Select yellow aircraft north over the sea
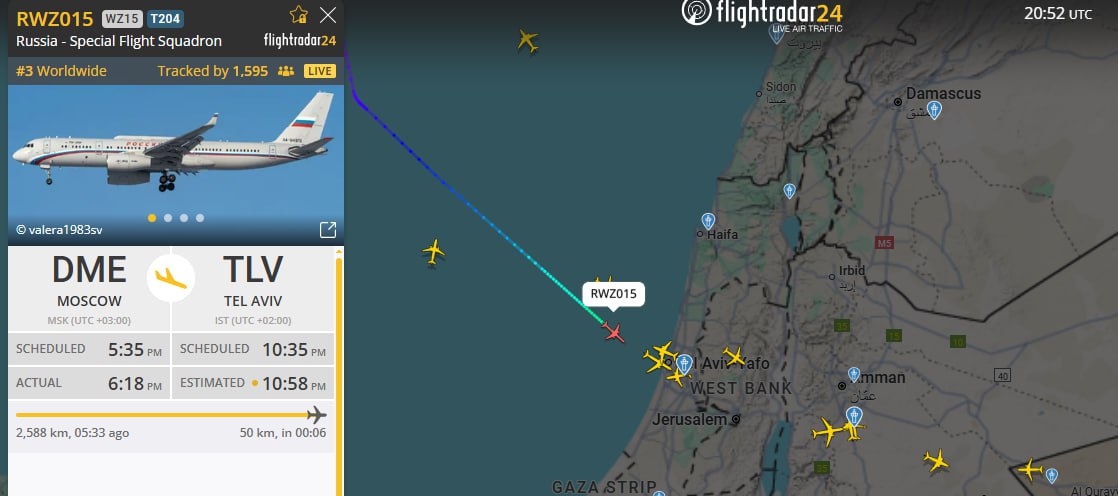Screen dimensions: 1118x496 [x=528, y=41]
